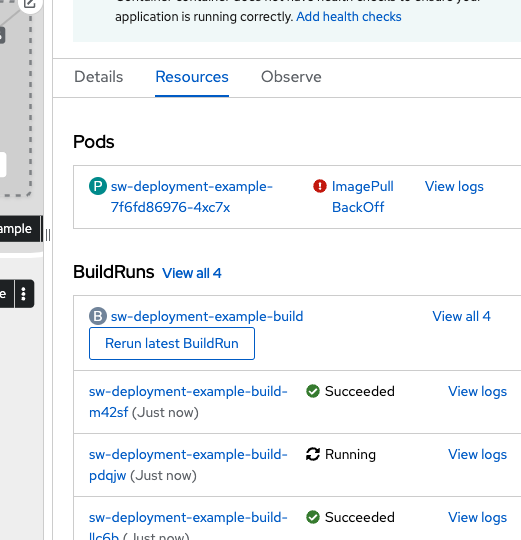
Task: Click green check icon for m42sf buildrun
Action: point(313,391)
